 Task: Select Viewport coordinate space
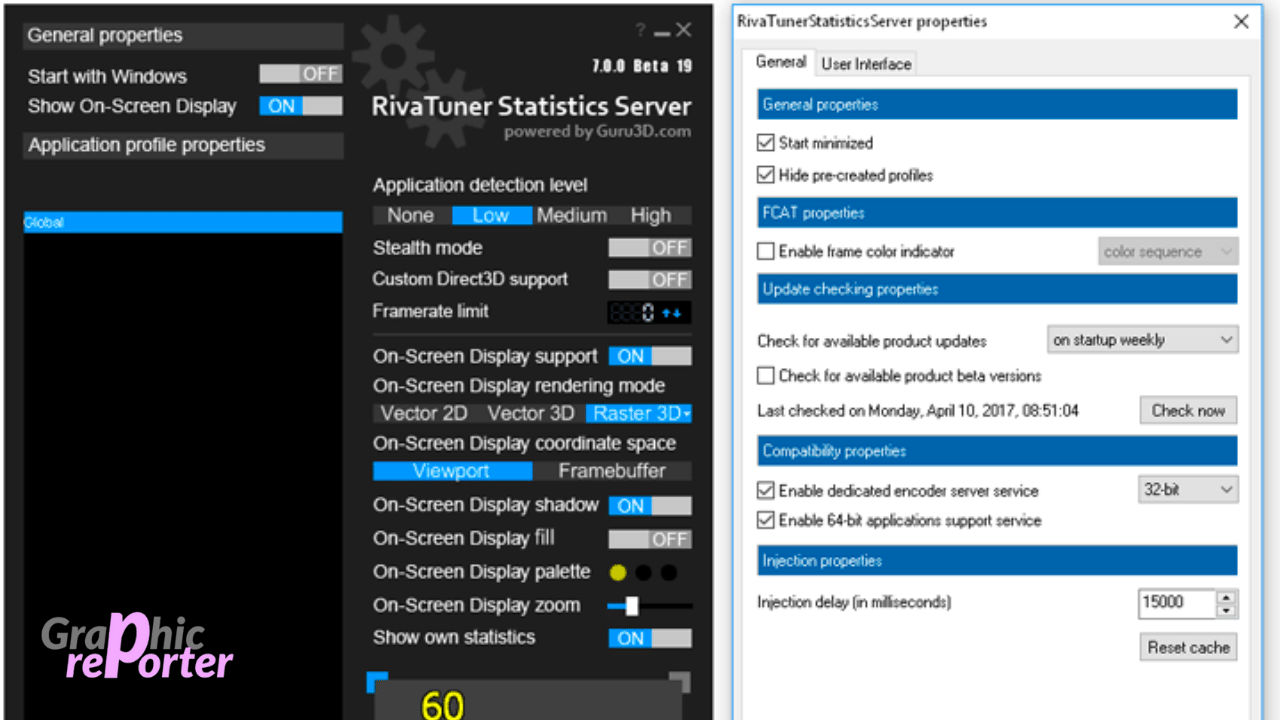click(x=452, y=471)
